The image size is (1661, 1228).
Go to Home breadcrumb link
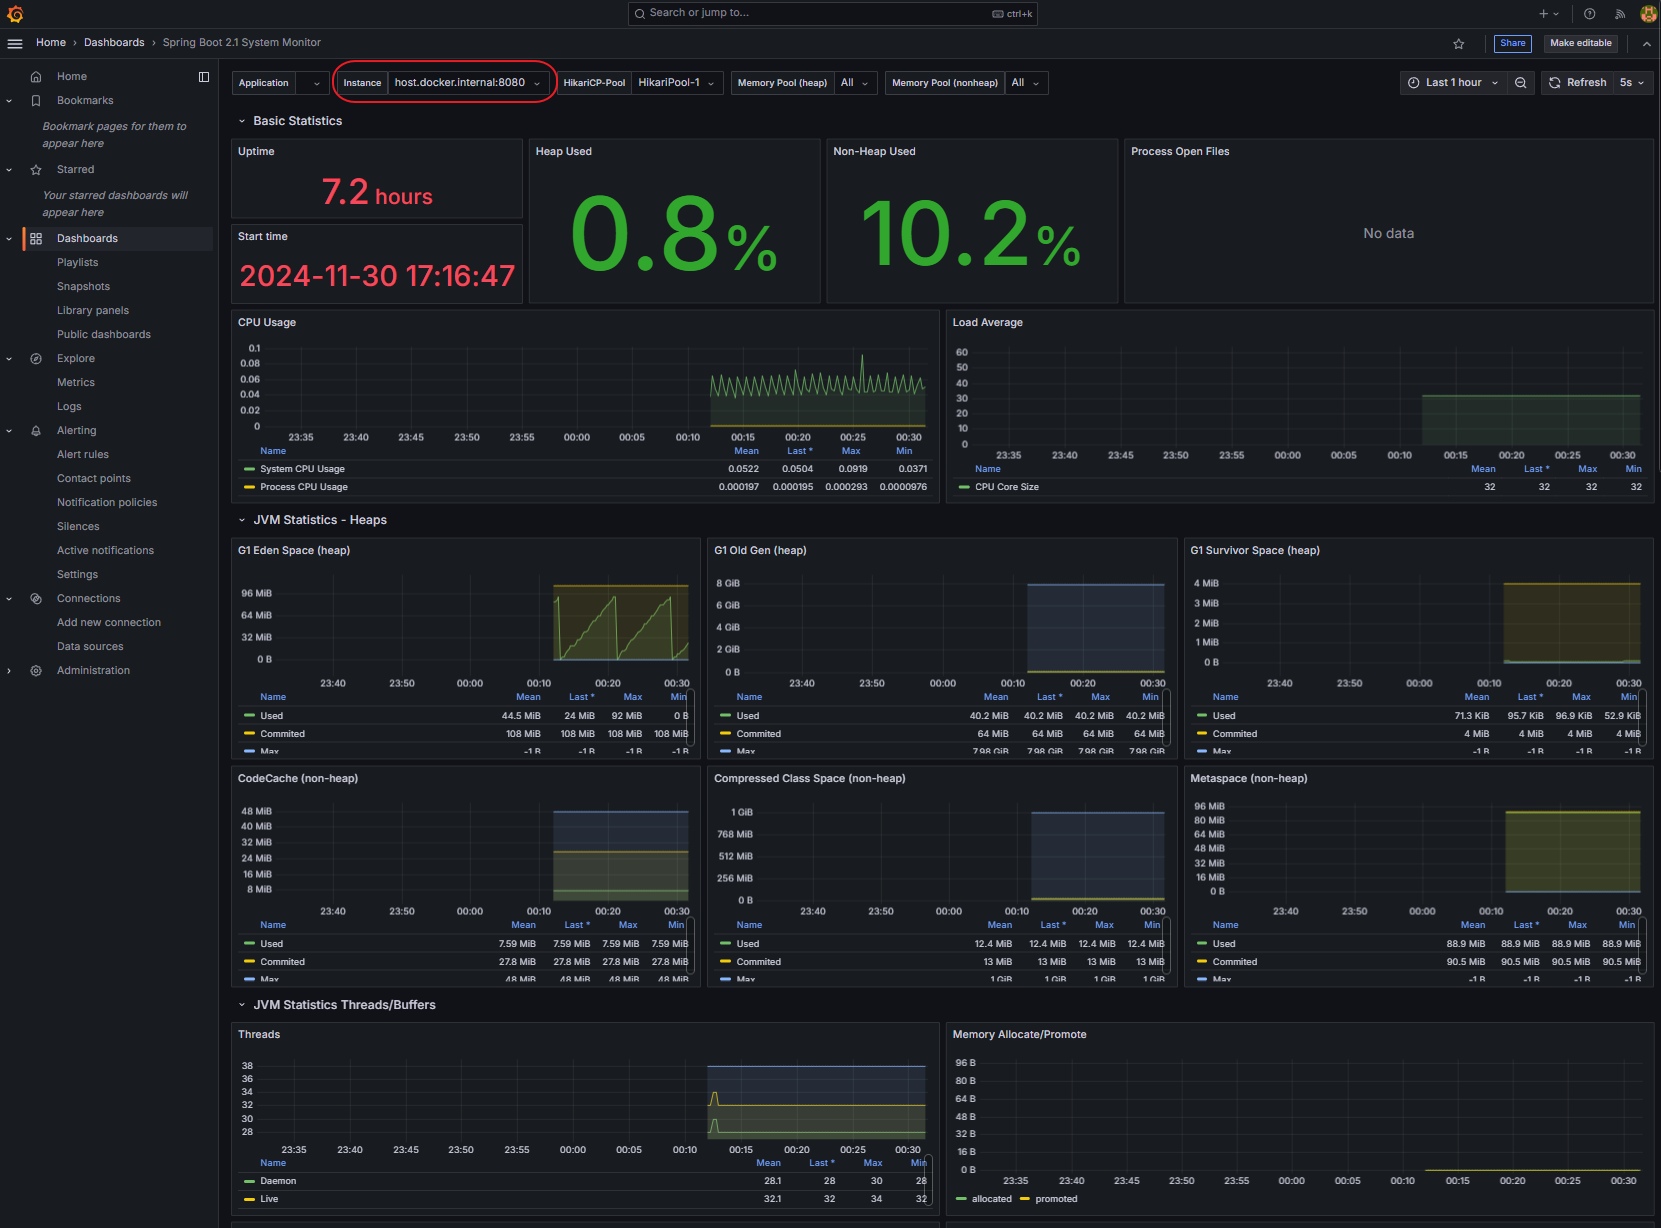pos(51,43)
